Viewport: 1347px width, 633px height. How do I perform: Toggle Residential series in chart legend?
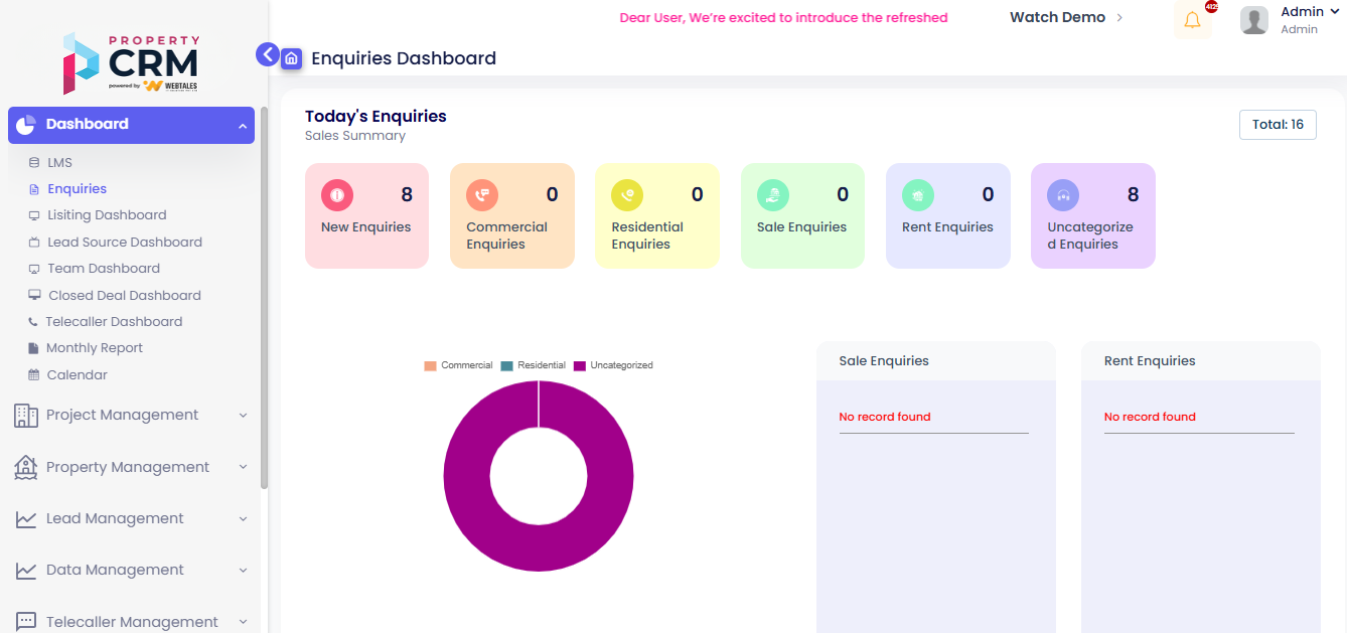pos(533,366)
